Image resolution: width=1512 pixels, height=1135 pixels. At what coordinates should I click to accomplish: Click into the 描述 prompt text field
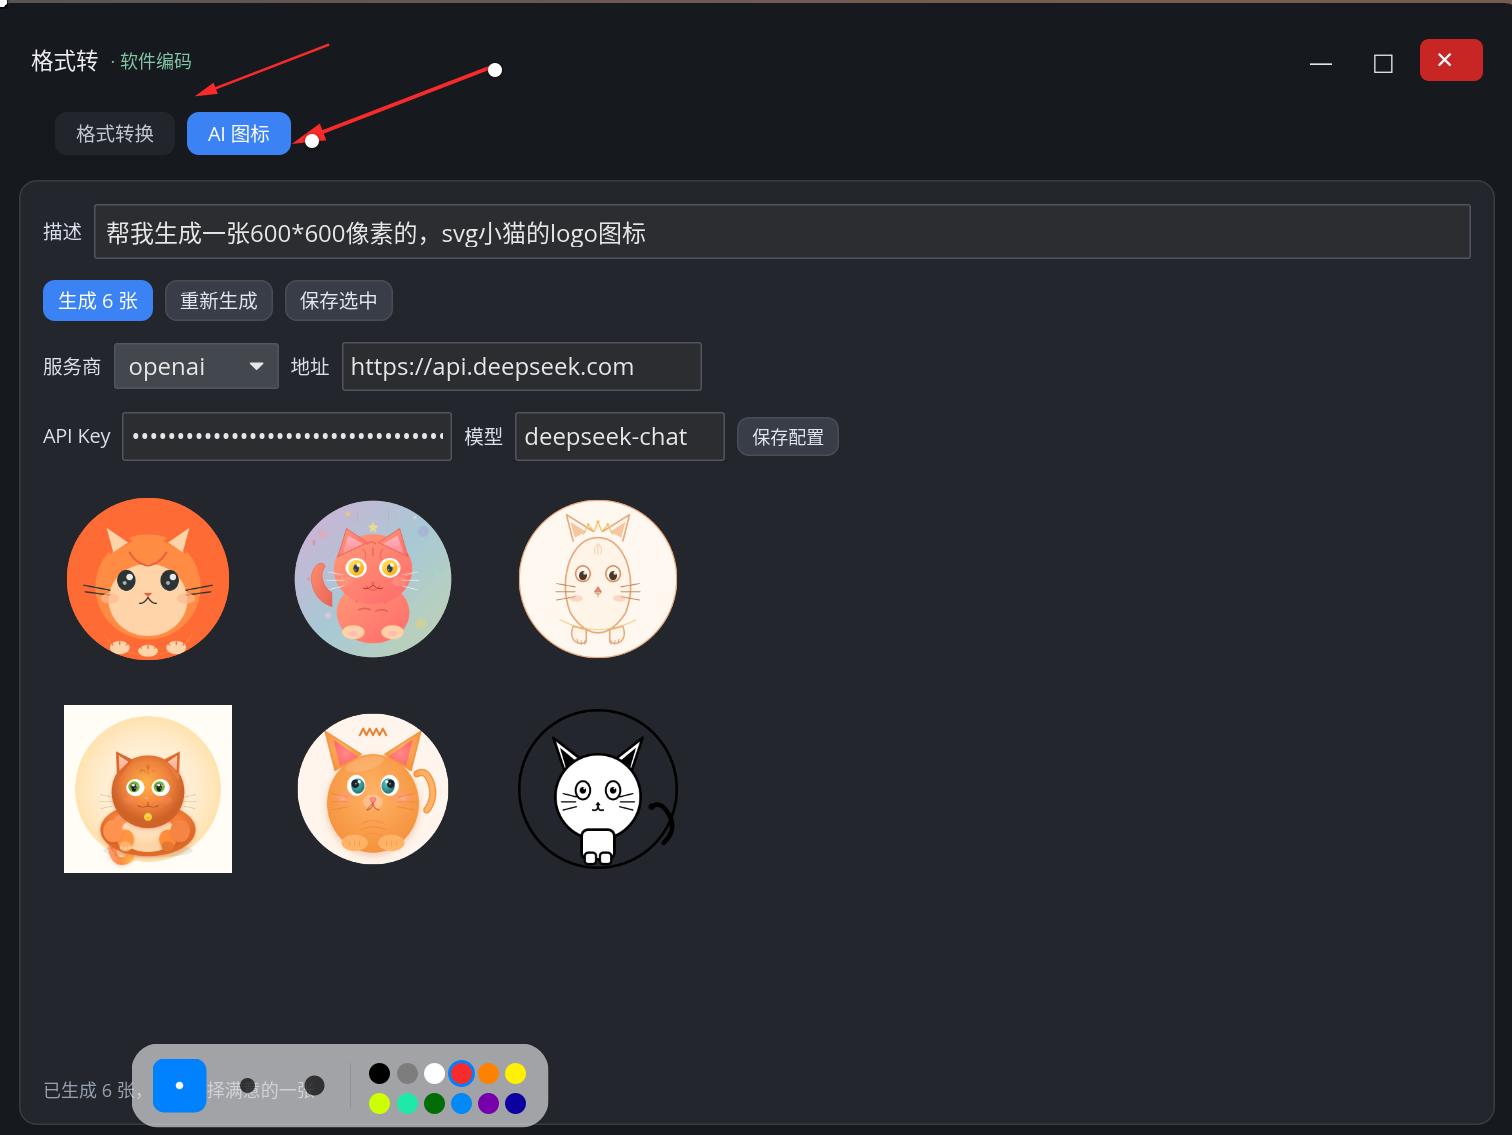click(x=782, y=232)
